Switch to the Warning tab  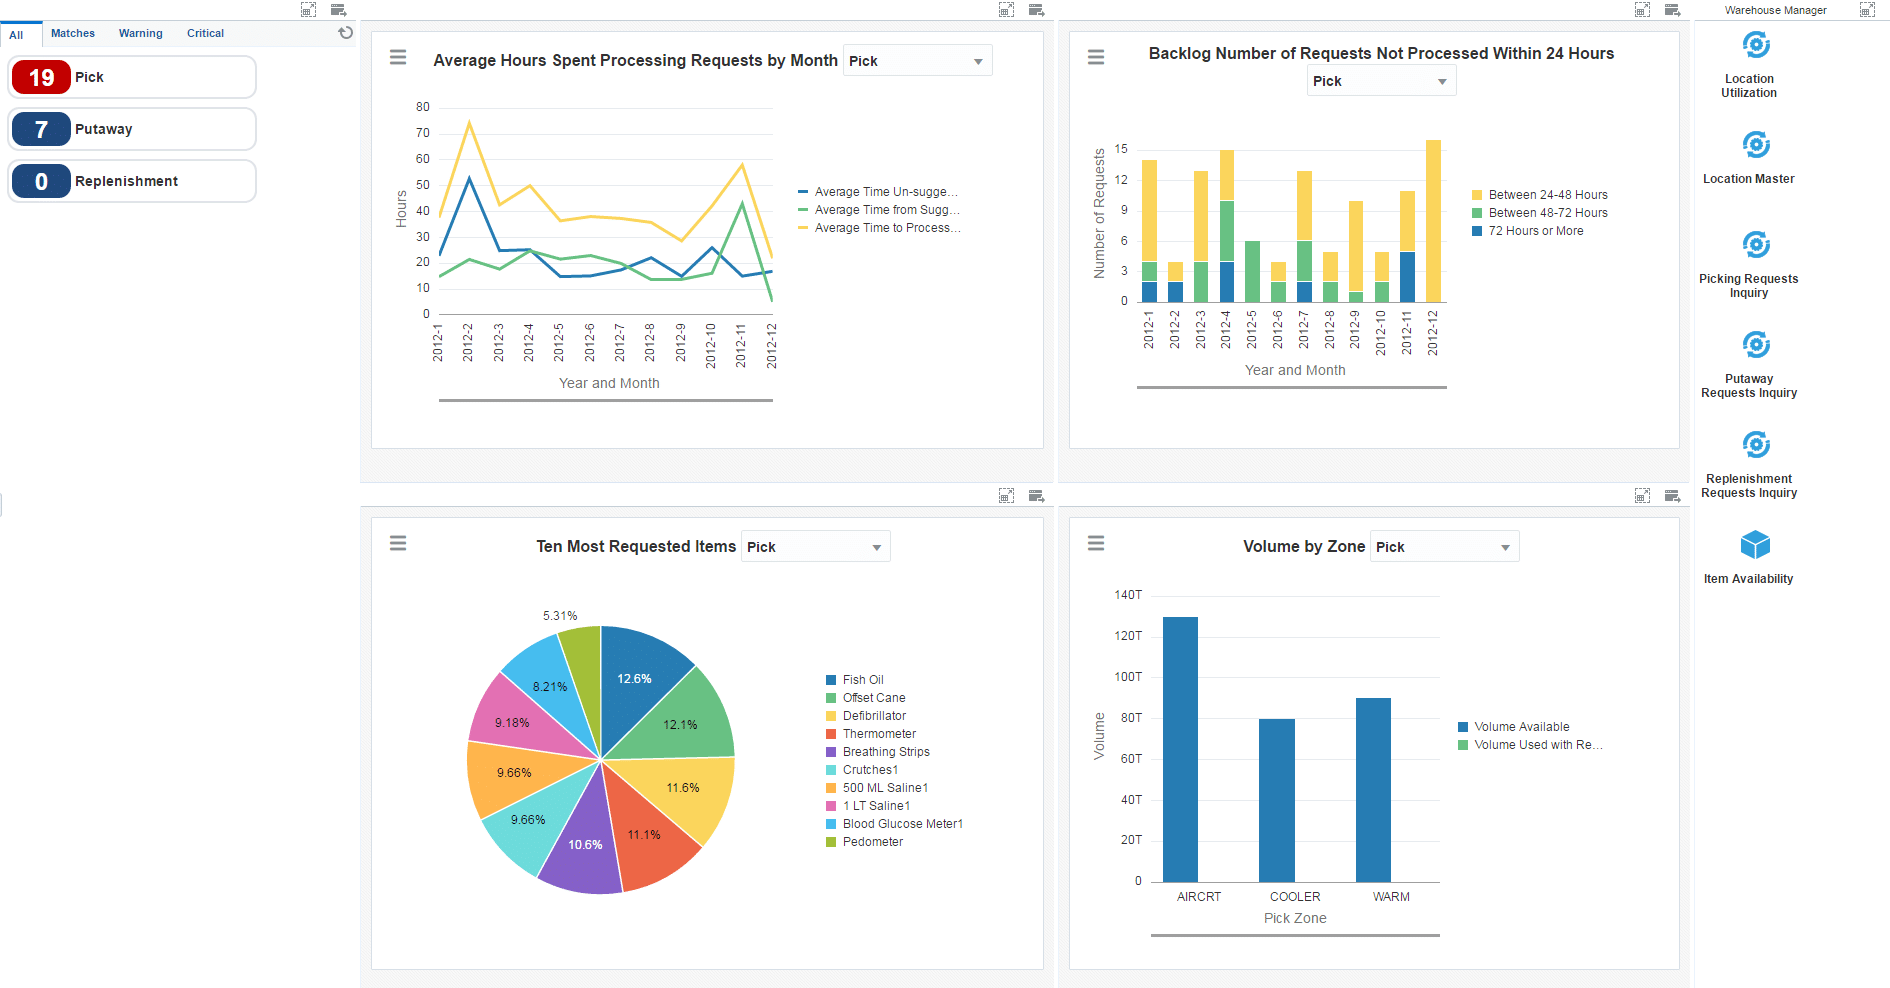(x=140, y=33)
